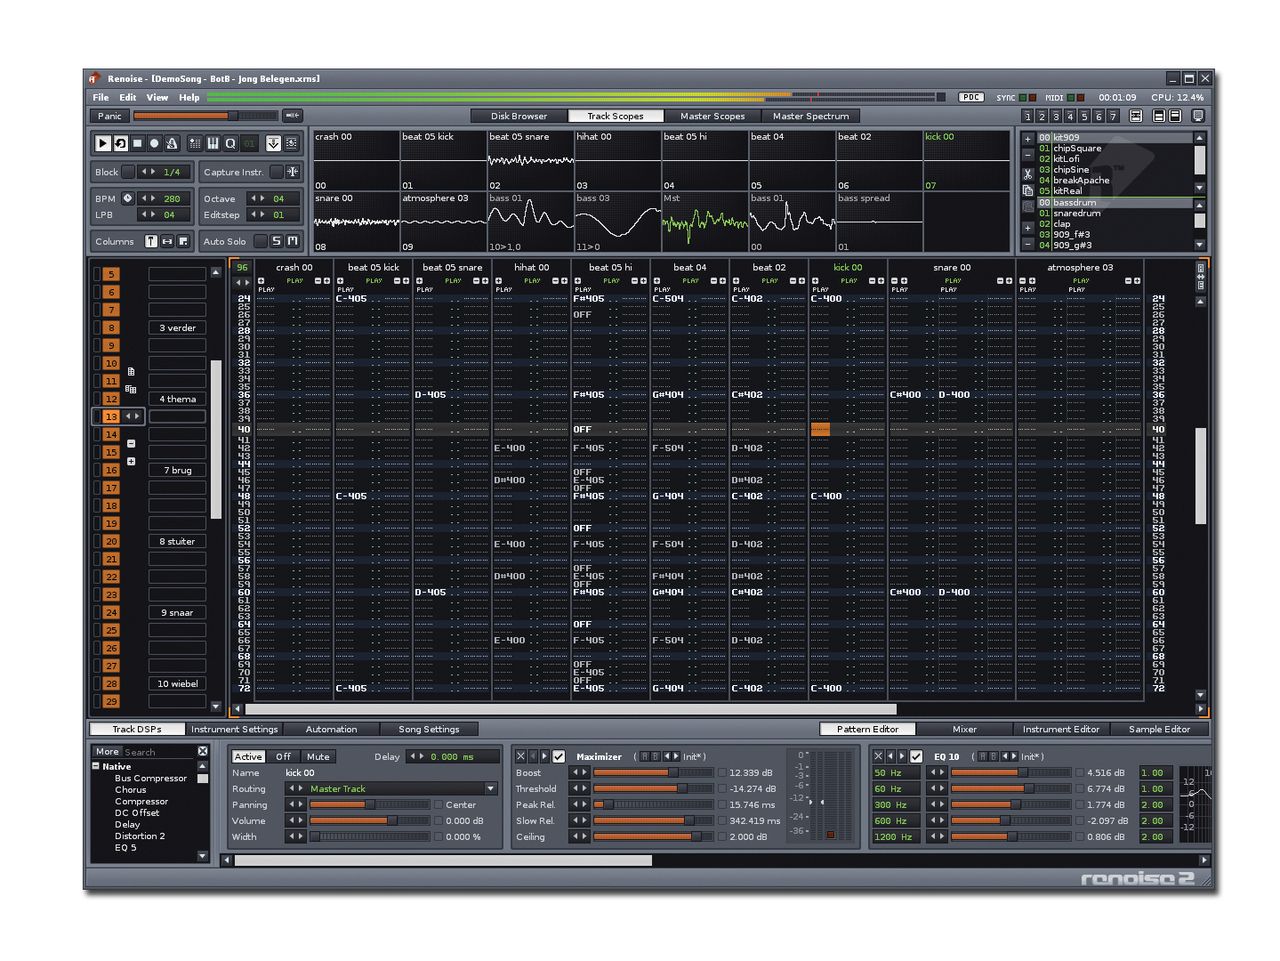The height and width of the screenshot is (961, 1280).
Task: Enable Record/edit mode button
Action: (154, 144)
